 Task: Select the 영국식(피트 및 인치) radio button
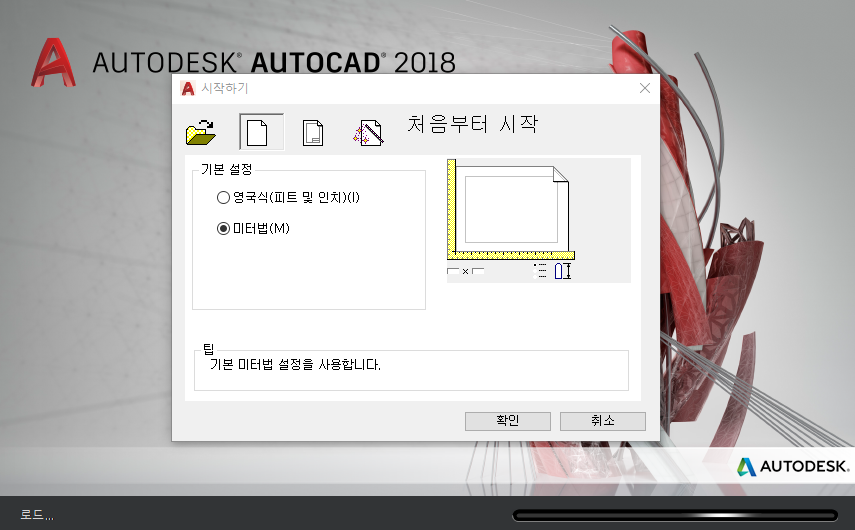point(223,197)
